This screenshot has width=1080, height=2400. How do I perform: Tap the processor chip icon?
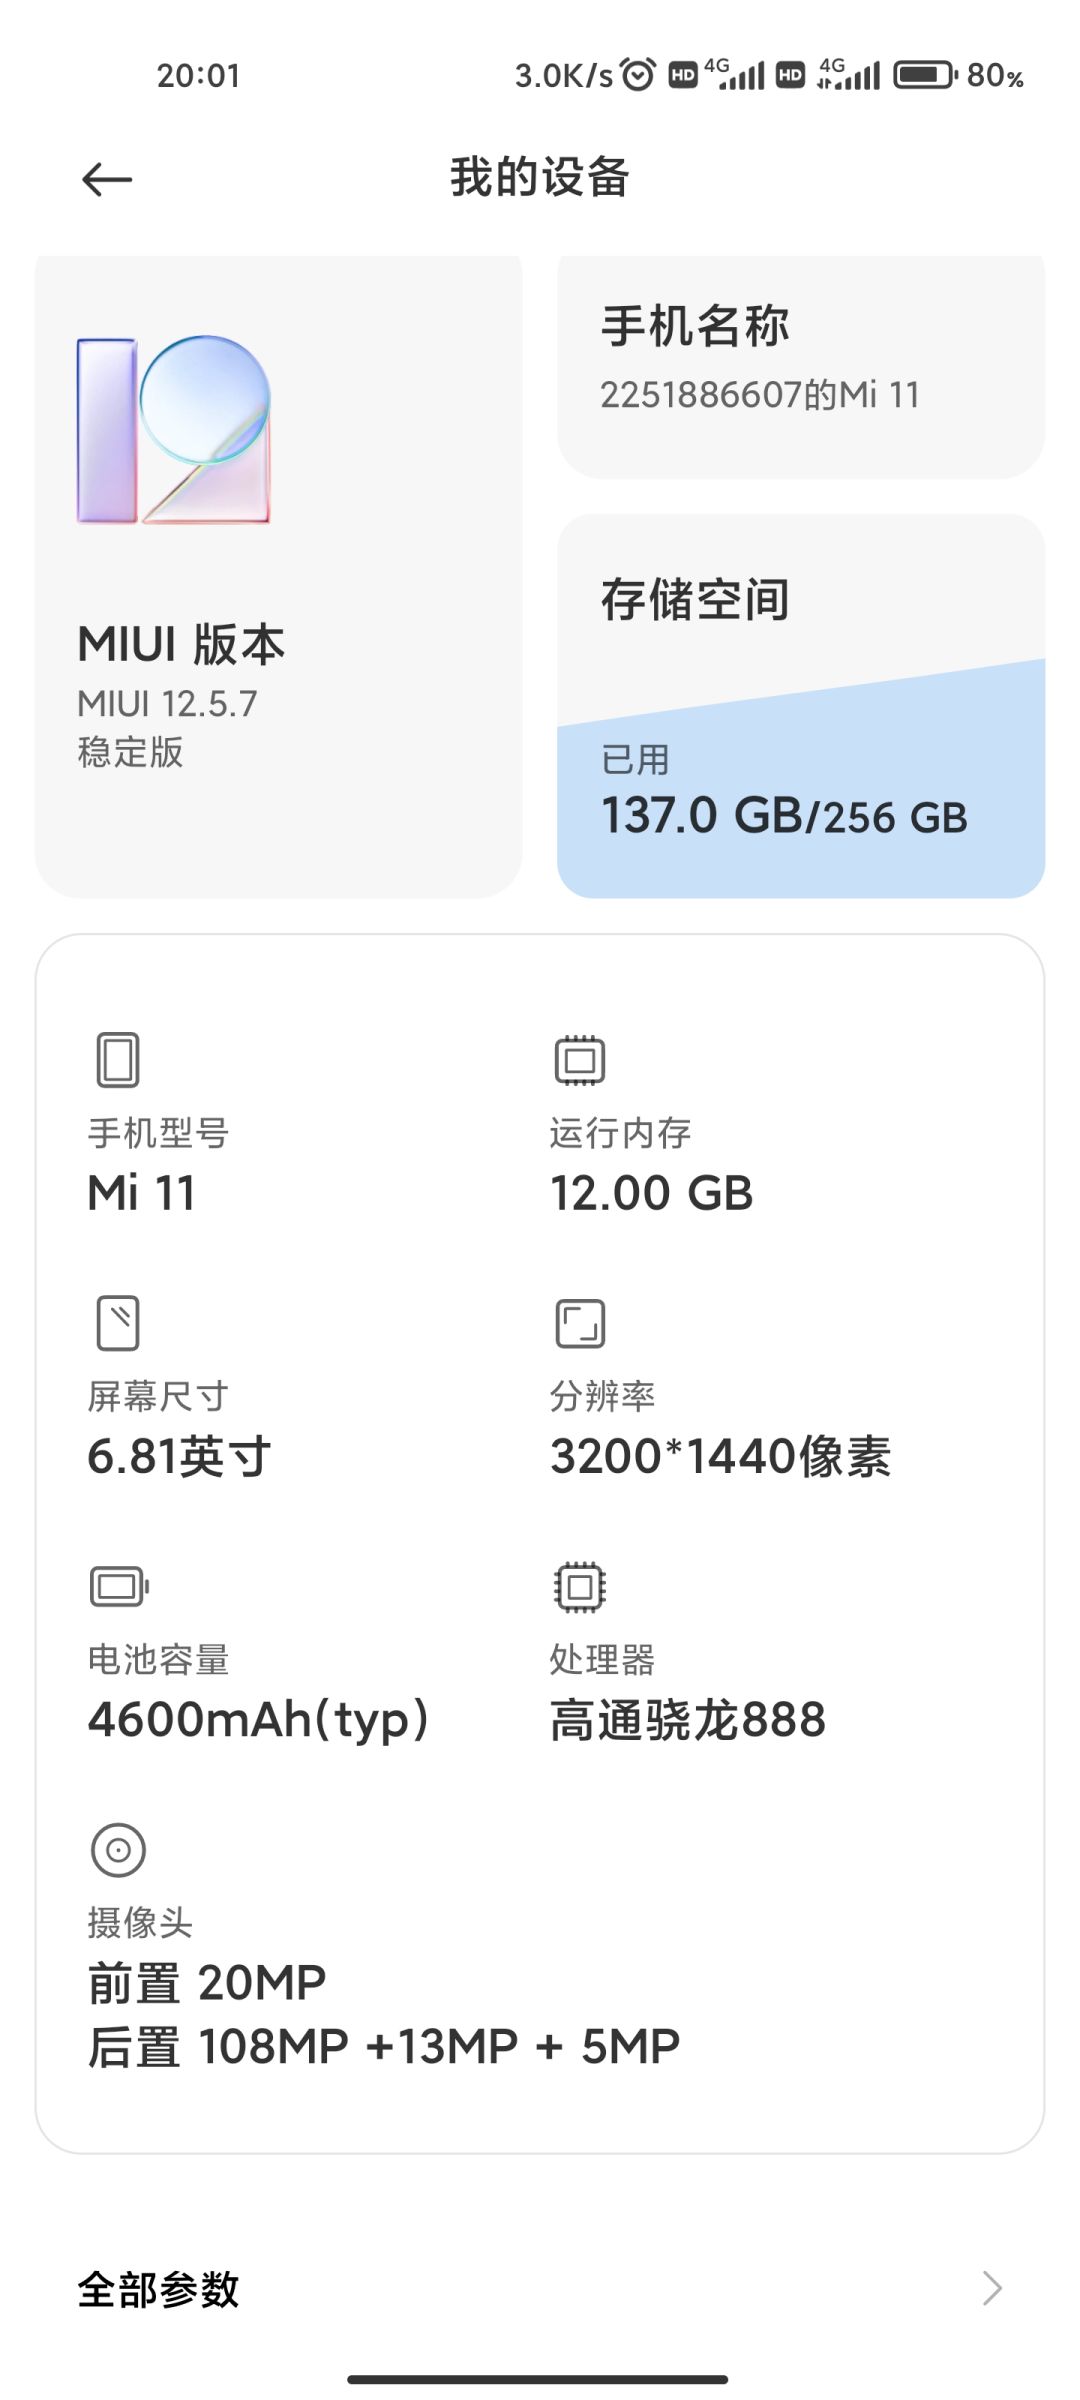[x=580, y=1586]
